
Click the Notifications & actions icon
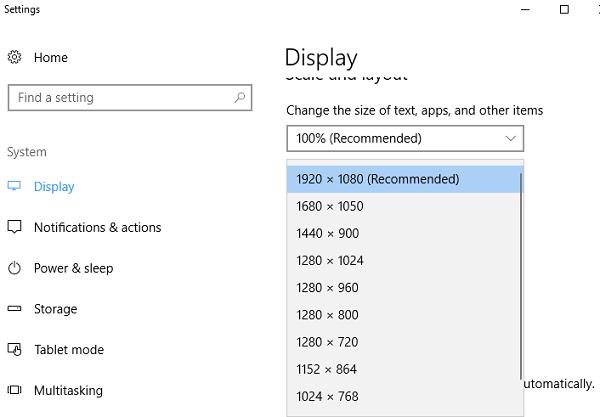point(15,228)
